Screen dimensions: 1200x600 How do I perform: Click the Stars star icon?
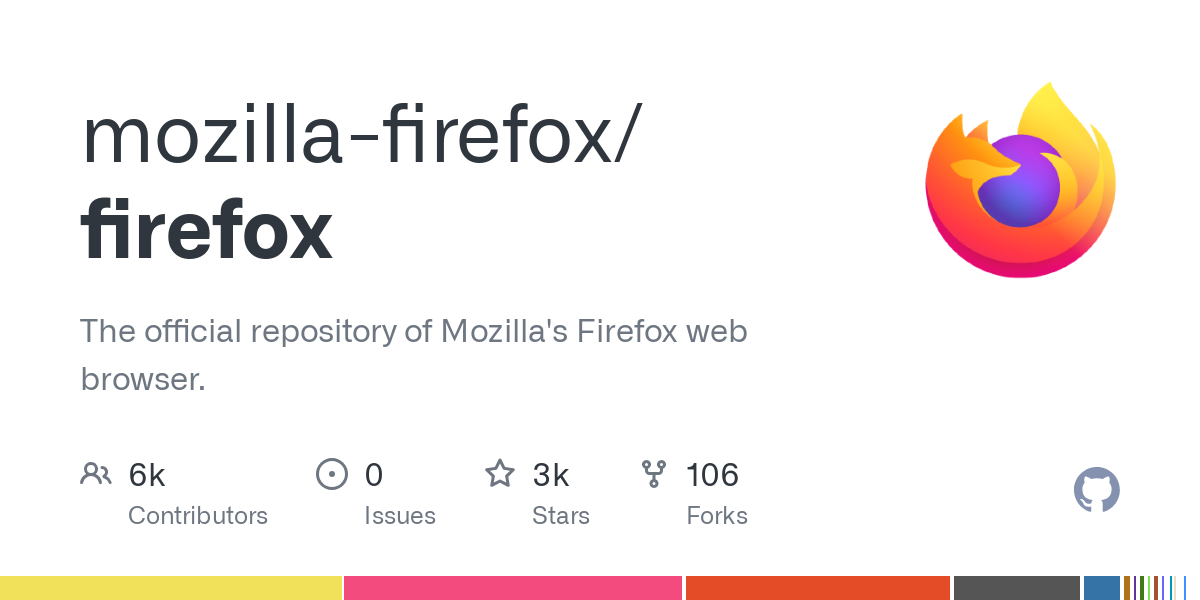(x=500, y=473)
